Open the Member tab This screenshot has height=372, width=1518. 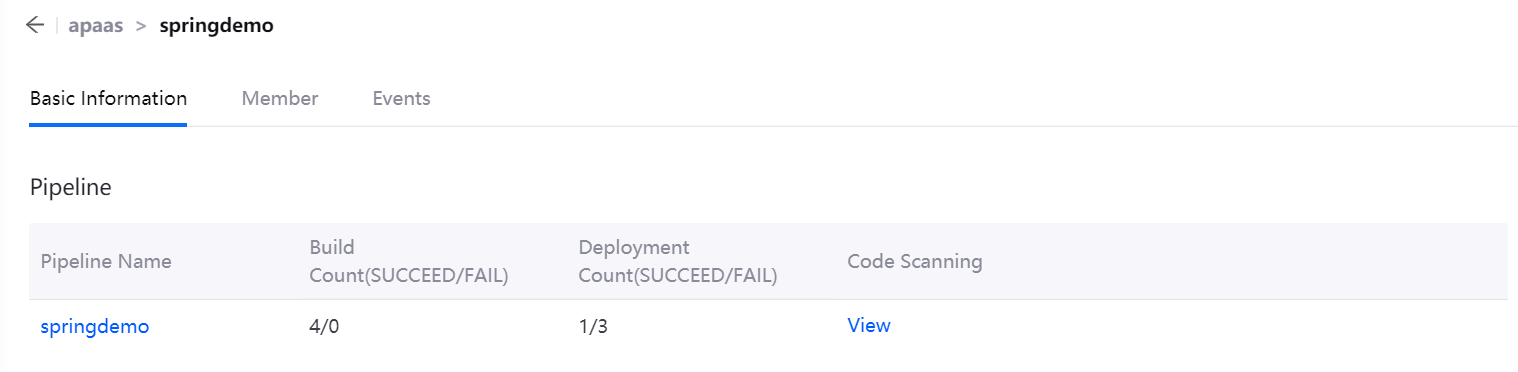point(280,99)
